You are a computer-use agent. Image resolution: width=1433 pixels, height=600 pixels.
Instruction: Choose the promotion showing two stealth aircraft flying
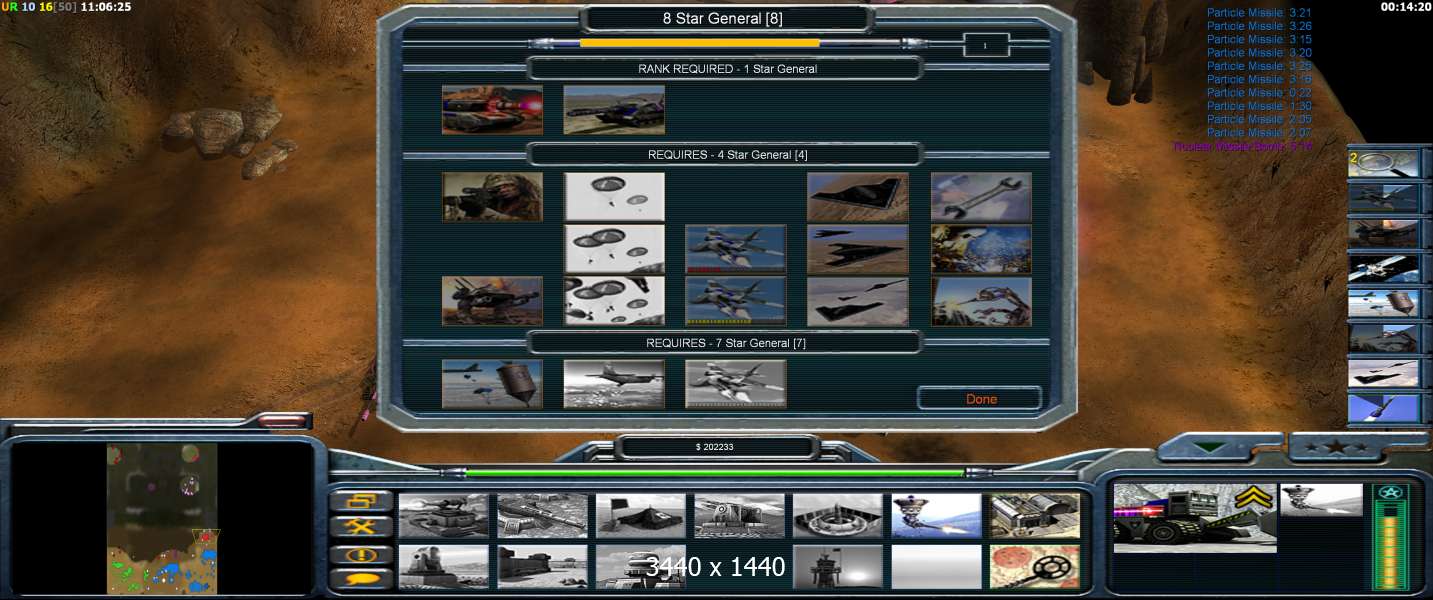(858, 249)
